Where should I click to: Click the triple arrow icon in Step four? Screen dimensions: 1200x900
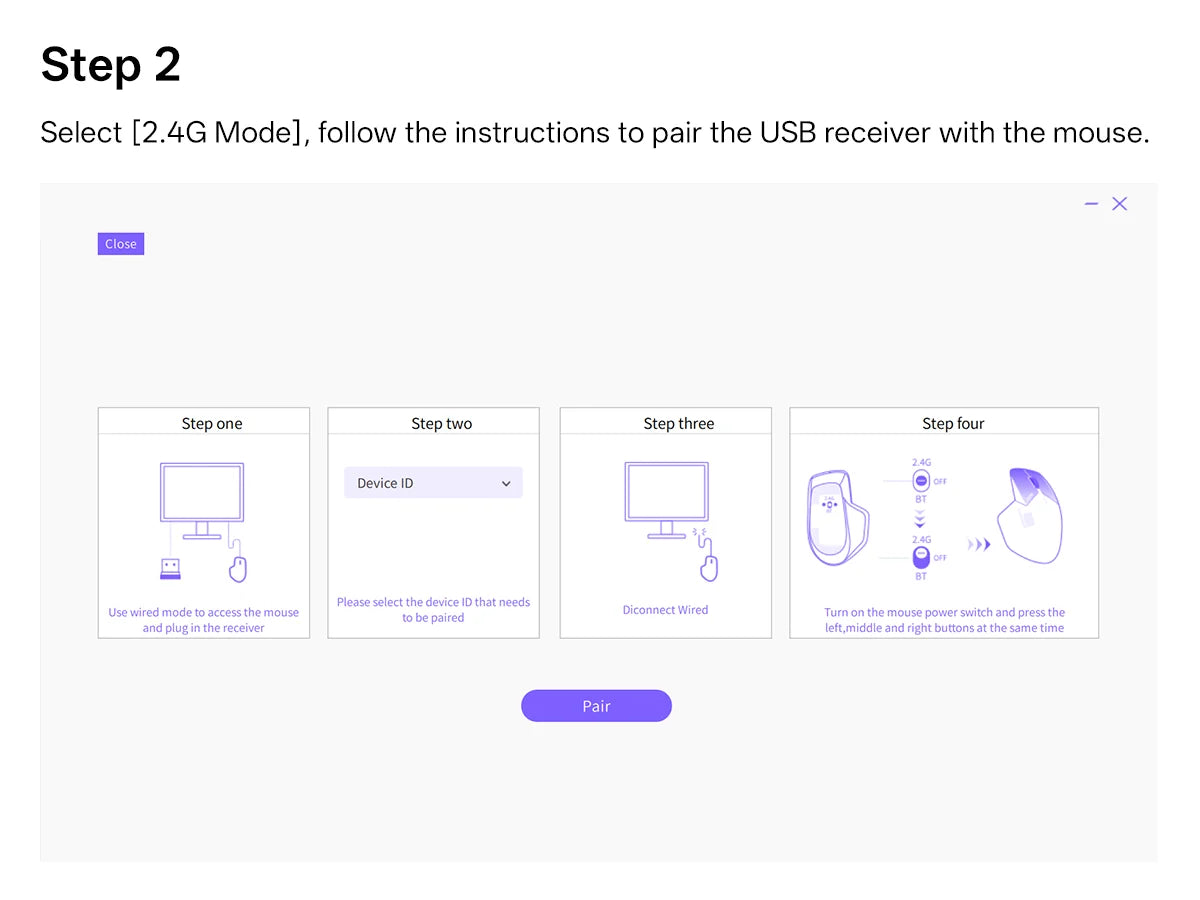tap(979, 545)
